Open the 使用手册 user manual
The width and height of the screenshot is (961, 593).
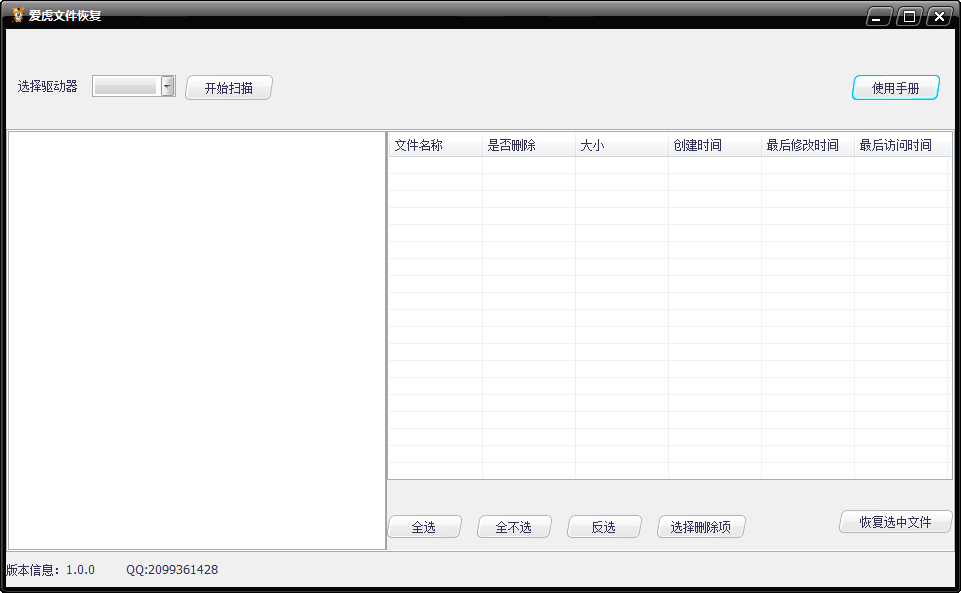(x=895, y=87)
